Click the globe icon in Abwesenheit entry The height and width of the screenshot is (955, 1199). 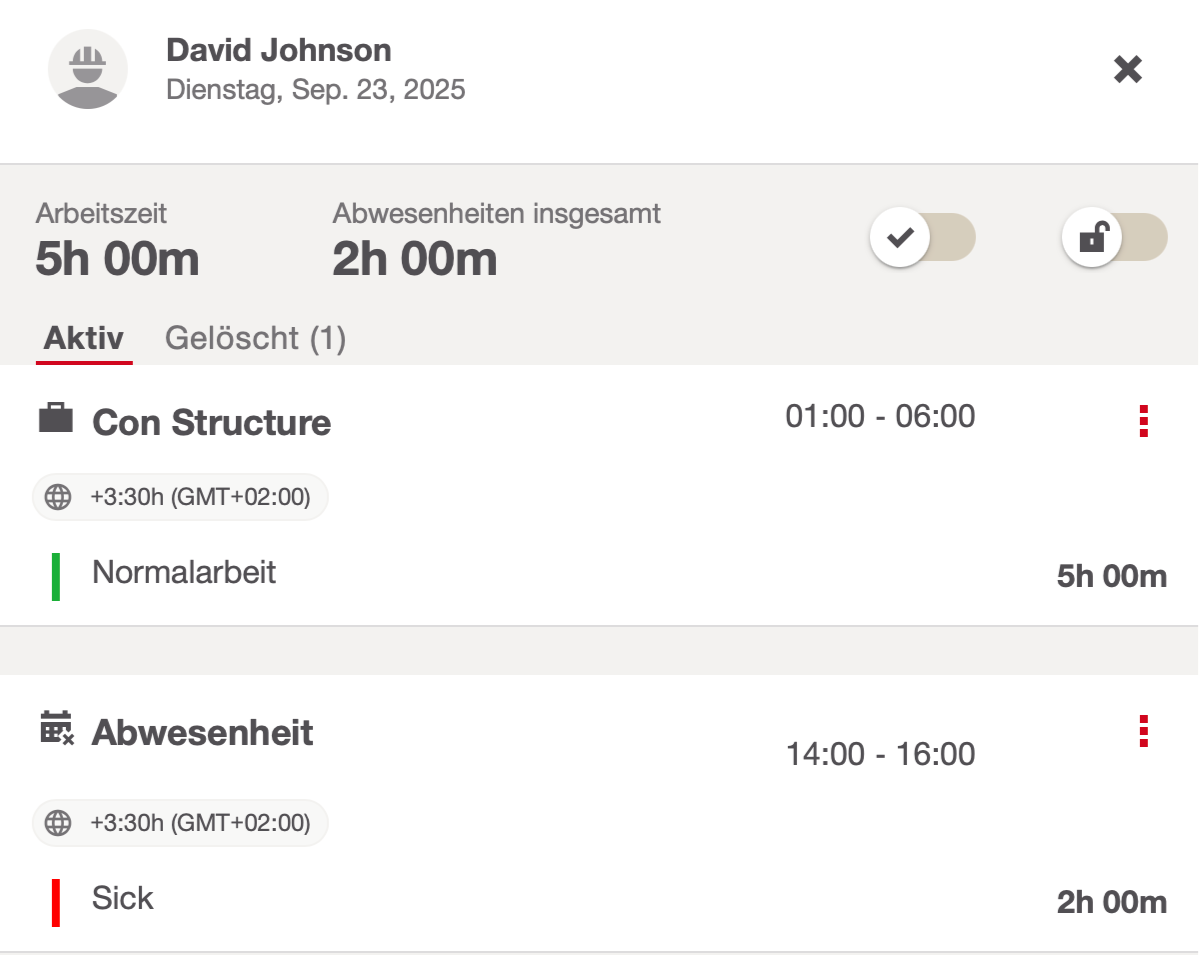(x=59, y=823)
